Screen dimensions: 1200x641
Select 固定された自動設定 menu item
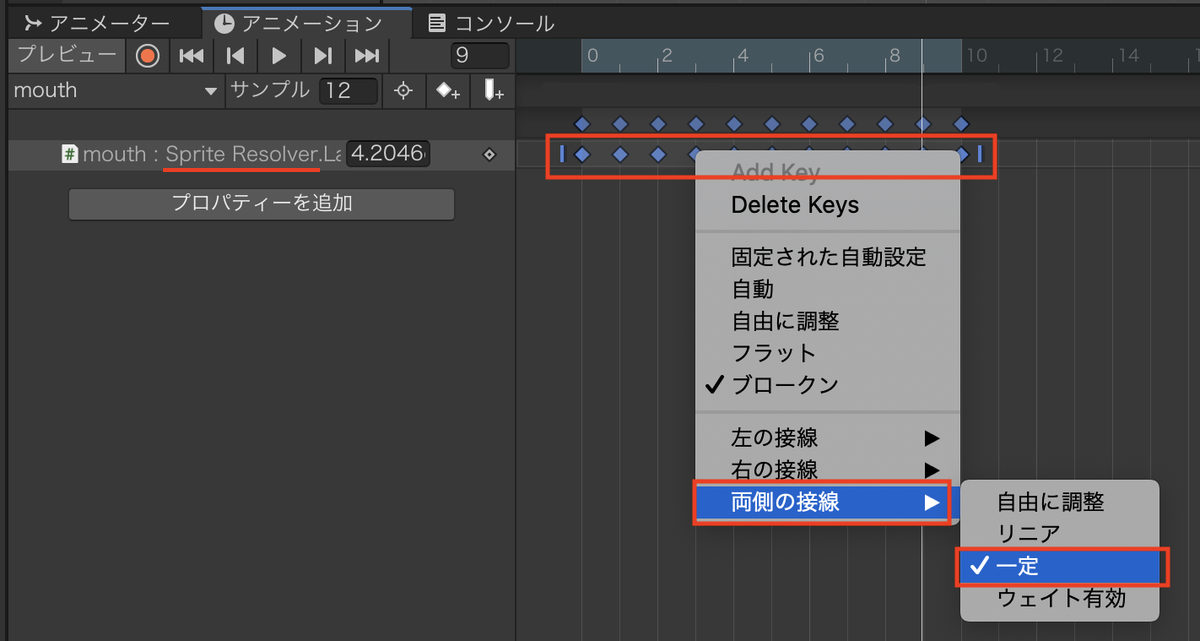[x=829, y=257]
